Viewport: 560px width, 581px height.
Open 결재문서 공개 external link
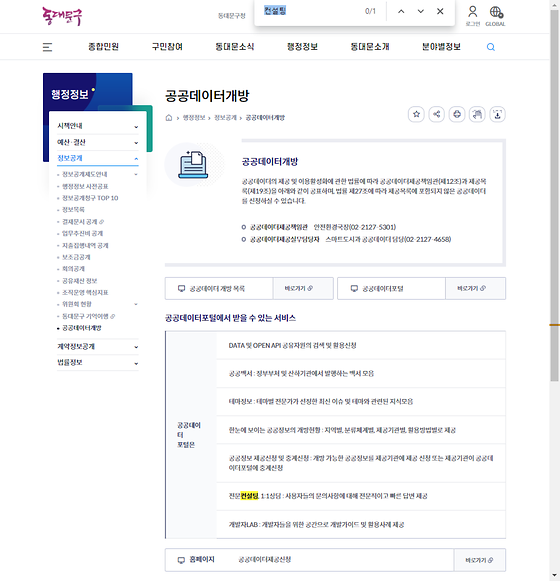tap(83, 222)
